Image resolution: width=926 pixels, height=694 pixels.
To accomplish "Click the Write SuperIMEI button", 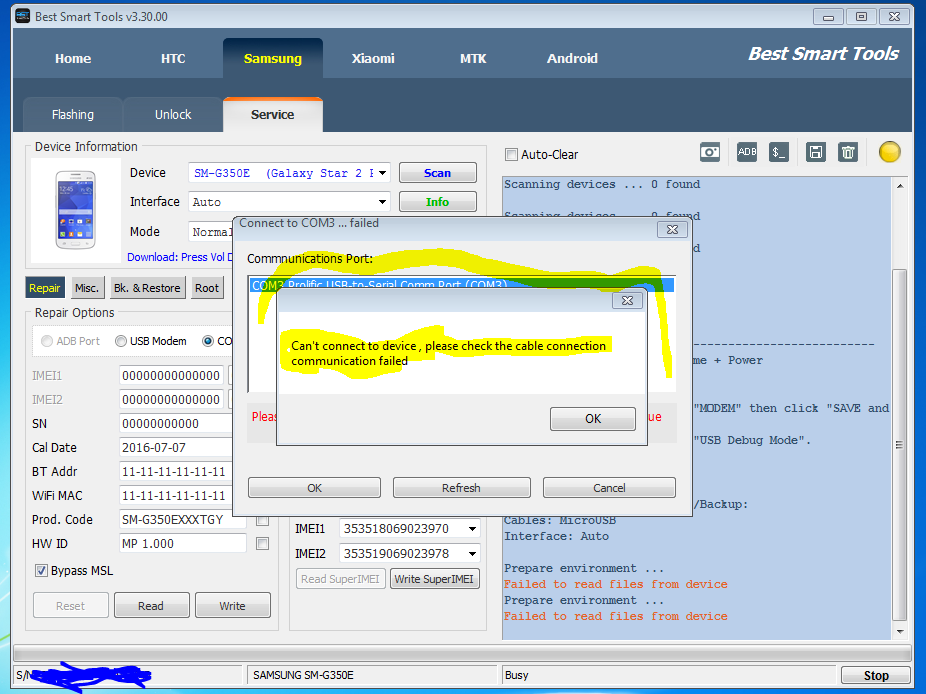I will pos(434,579).
